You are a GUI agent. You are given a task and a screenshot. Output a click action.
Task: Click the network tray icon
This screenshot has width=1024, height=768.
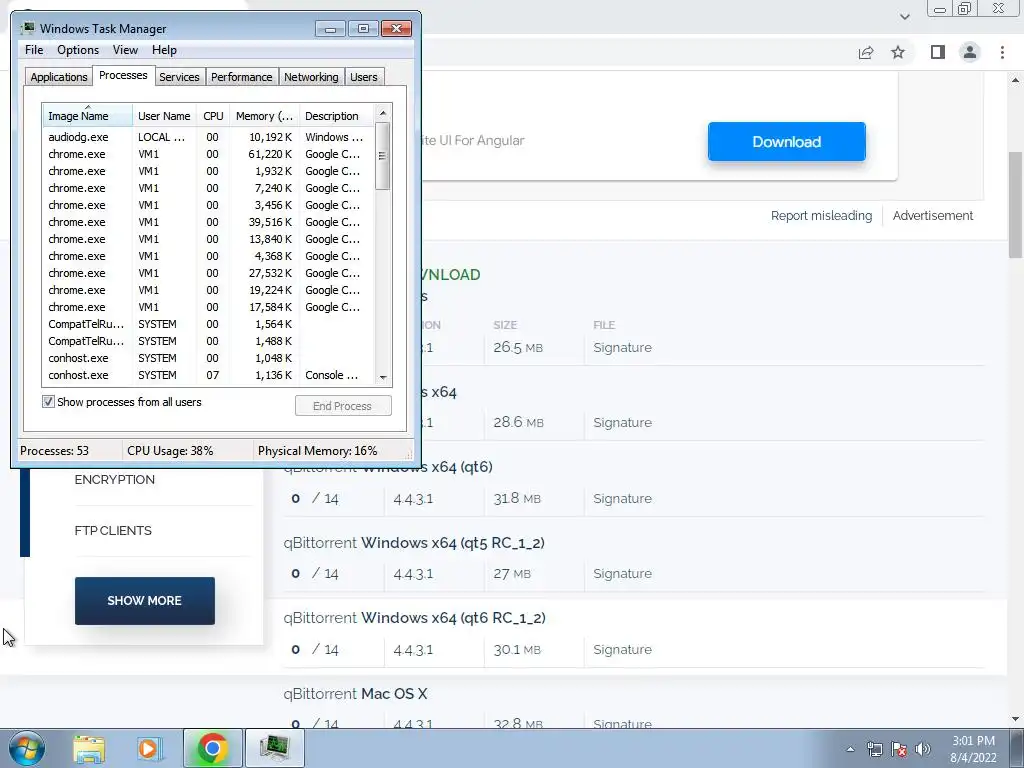[874, 749]
